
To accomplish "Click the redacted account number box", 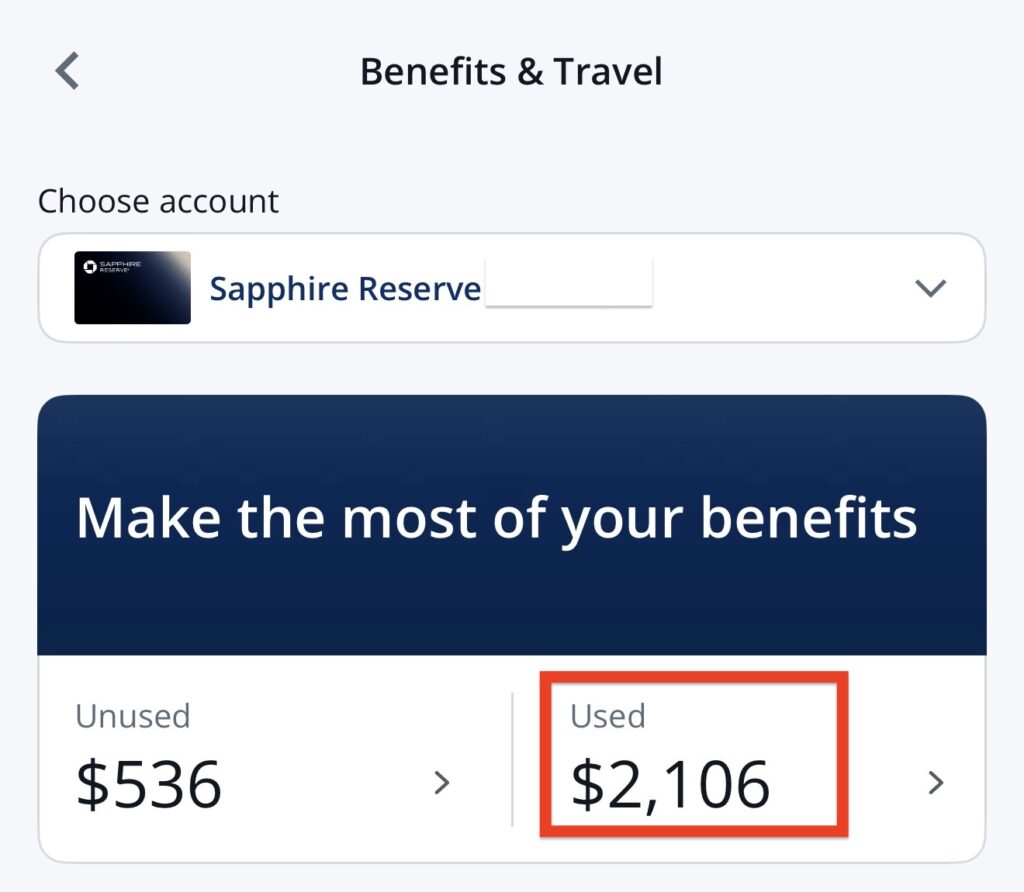I will pos(568,282).
